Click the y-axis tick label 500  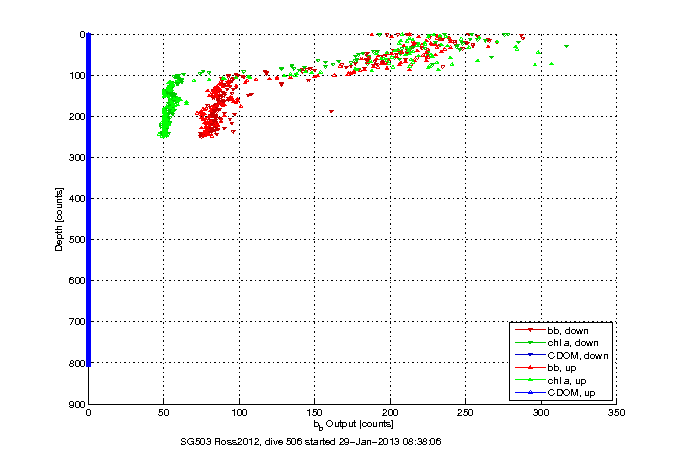tap(76, 239)
